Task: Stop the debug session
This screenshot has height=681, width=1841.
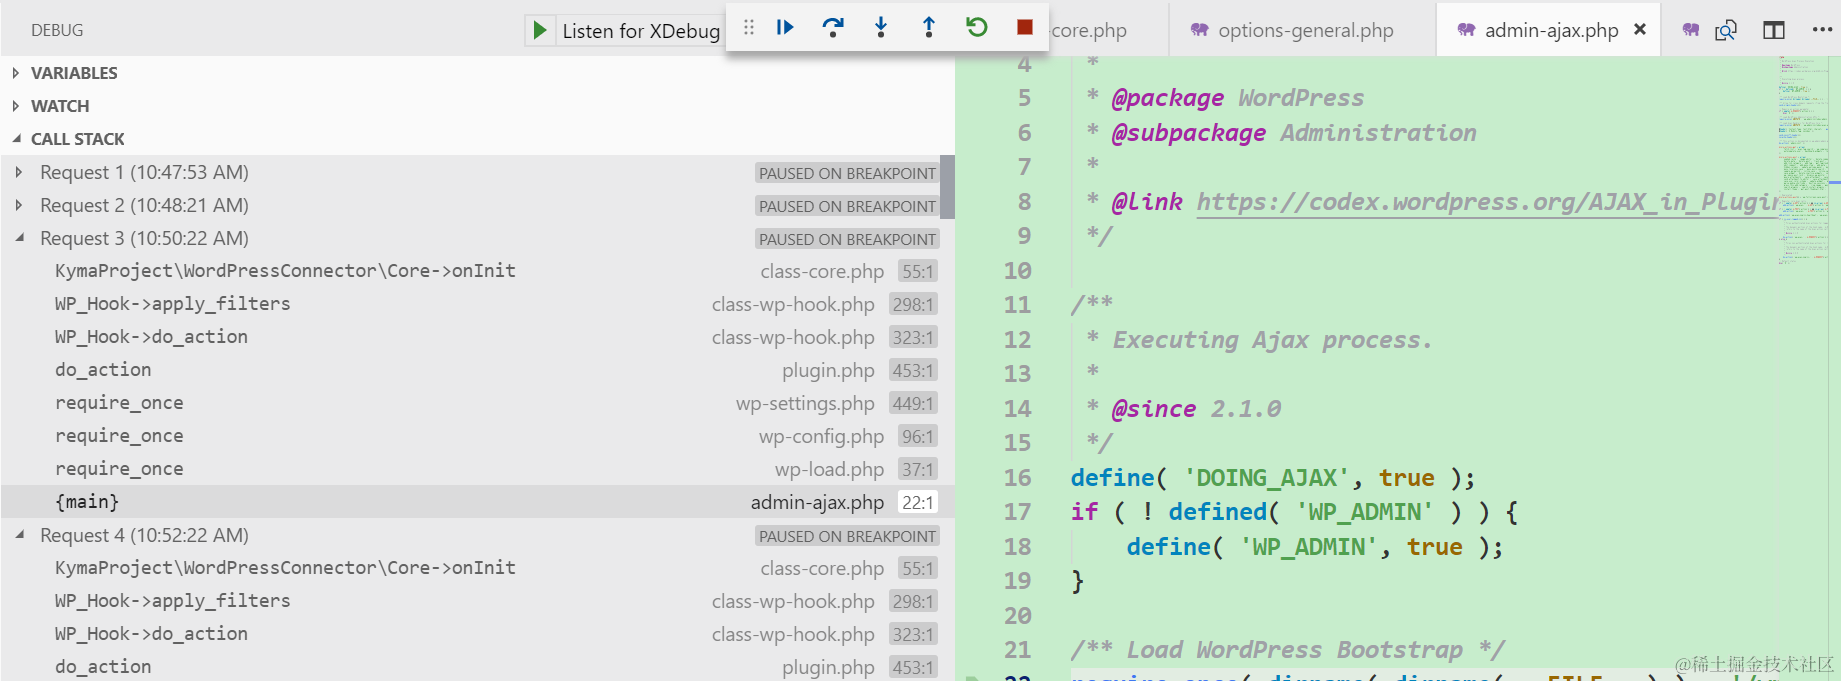Action: click(1025, 28)
